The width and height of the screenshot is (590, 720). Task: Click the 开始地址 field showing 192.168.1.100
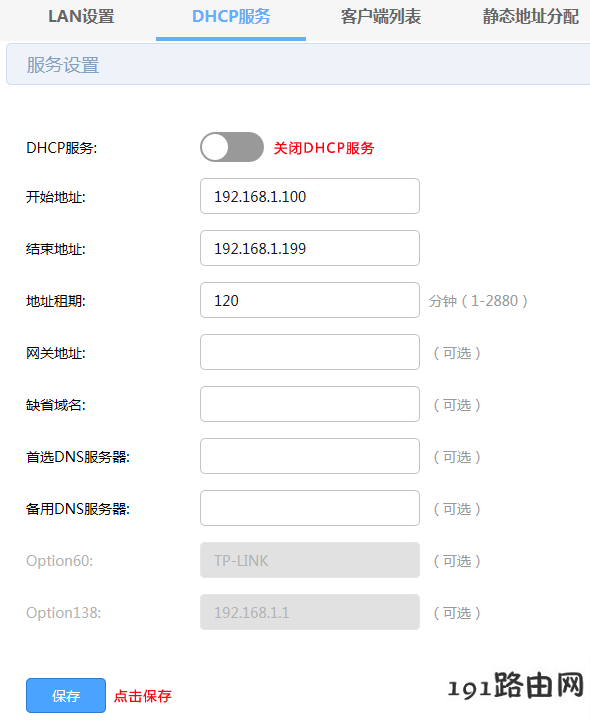(x=310, y=196)
